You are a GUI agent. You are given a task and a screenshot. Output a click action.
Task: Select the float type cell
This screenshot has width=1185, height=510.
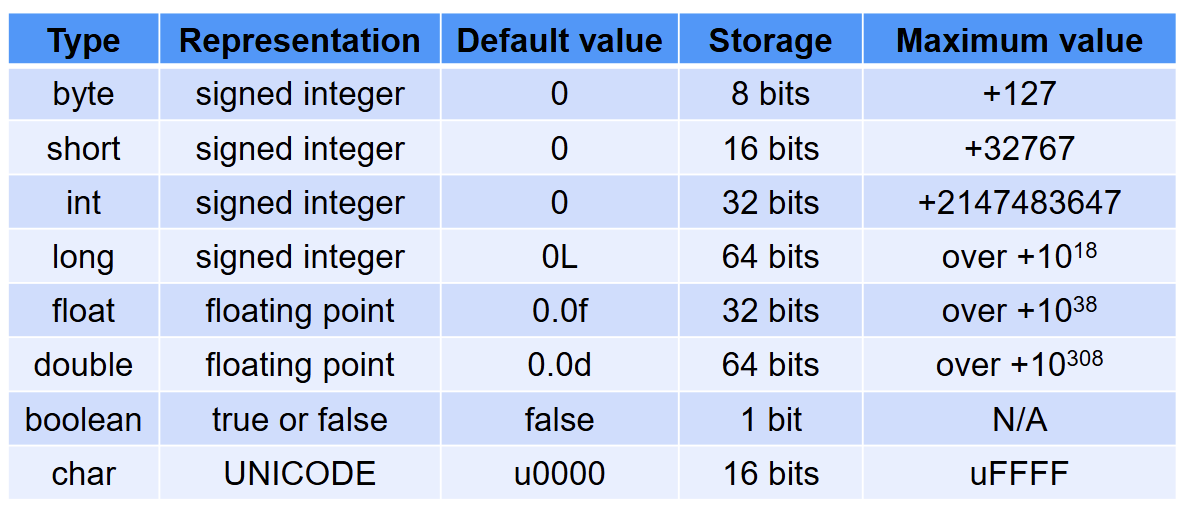click(x=83, y=311)
